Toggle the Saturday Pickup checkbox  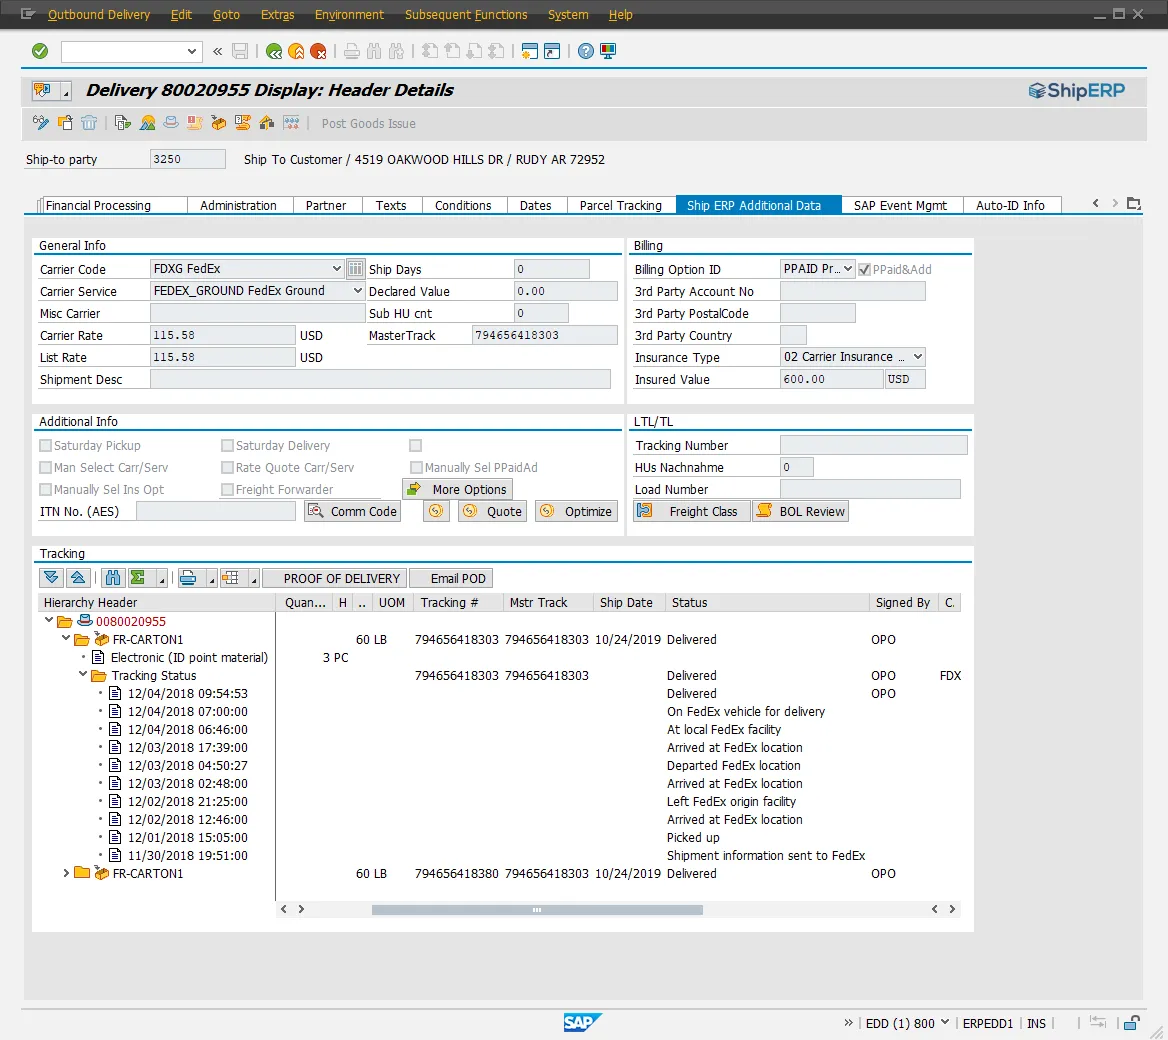(46, 446)
